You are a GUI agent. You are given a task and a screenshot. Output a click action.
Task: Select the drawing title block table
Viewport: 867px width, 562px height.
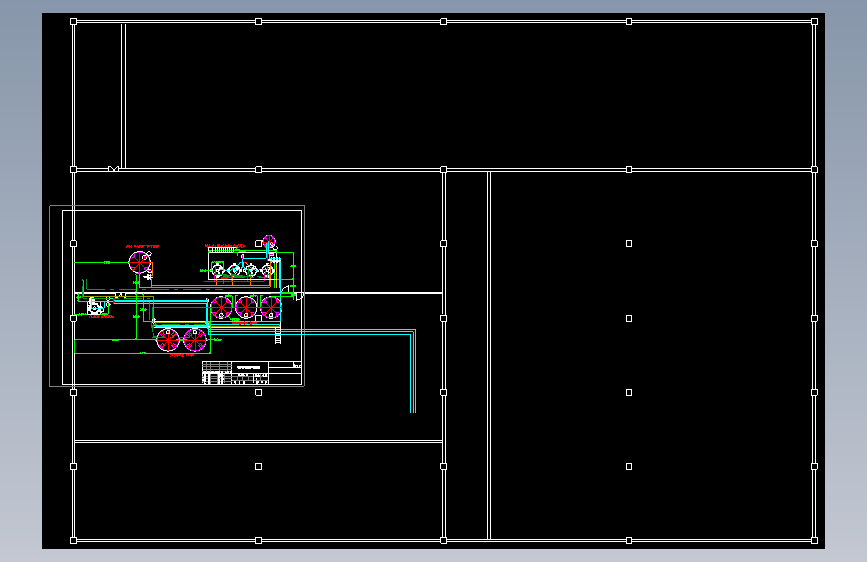pyautogui.click(x=252, y=372)
